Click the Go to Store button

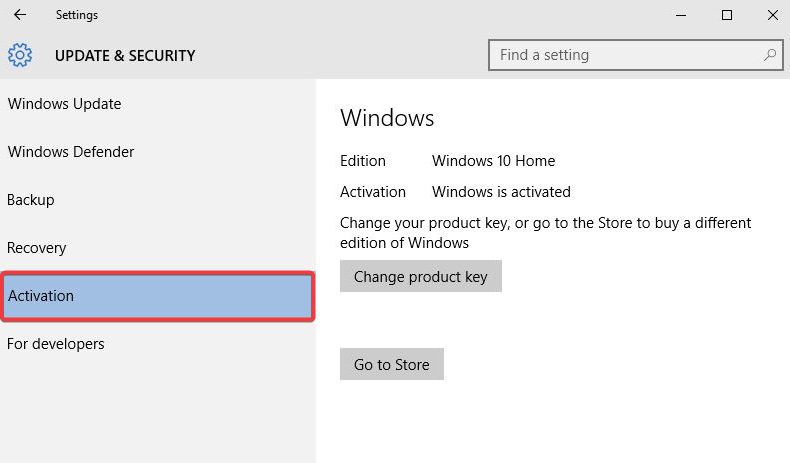(x=391, y=364)
